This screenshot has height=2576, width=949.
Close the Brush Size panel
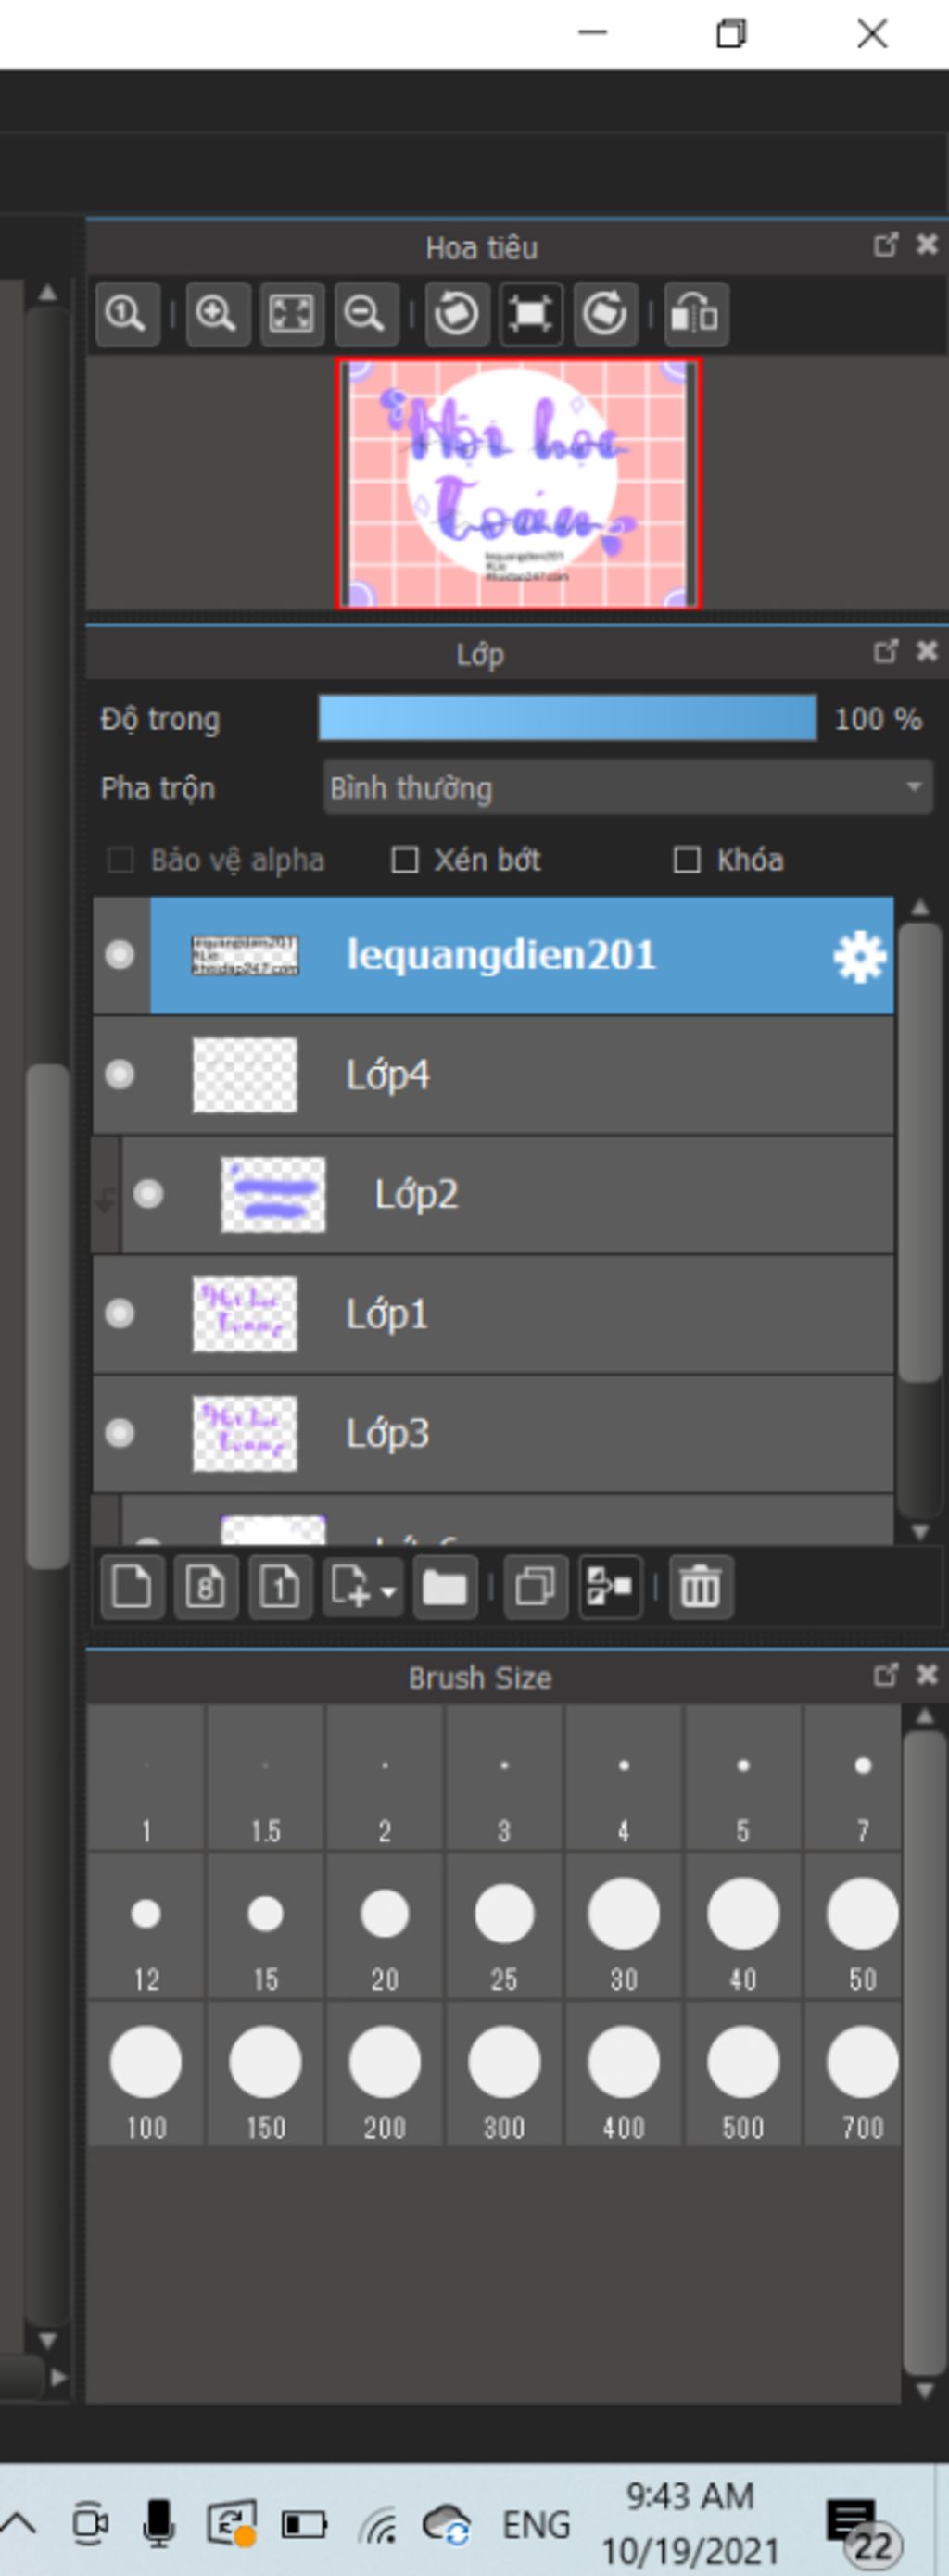(927, 1675)
